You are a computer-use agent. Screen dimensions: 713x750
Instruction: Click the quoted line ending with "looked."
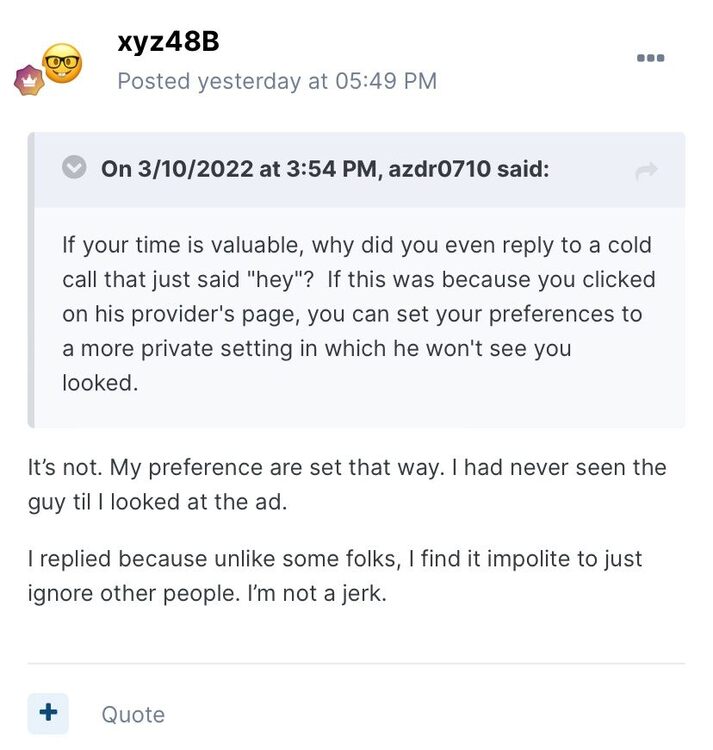(x=98, y=382)
